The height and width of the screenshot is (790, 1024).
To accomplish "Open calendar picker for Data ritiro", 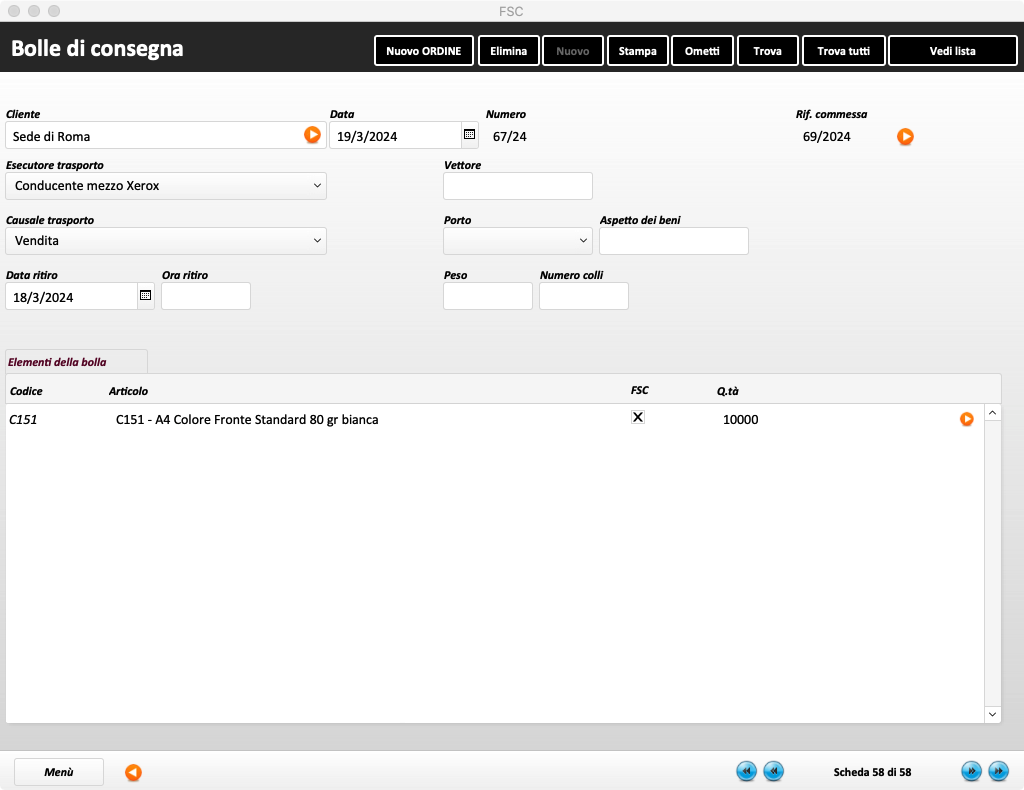I will 145,296.
